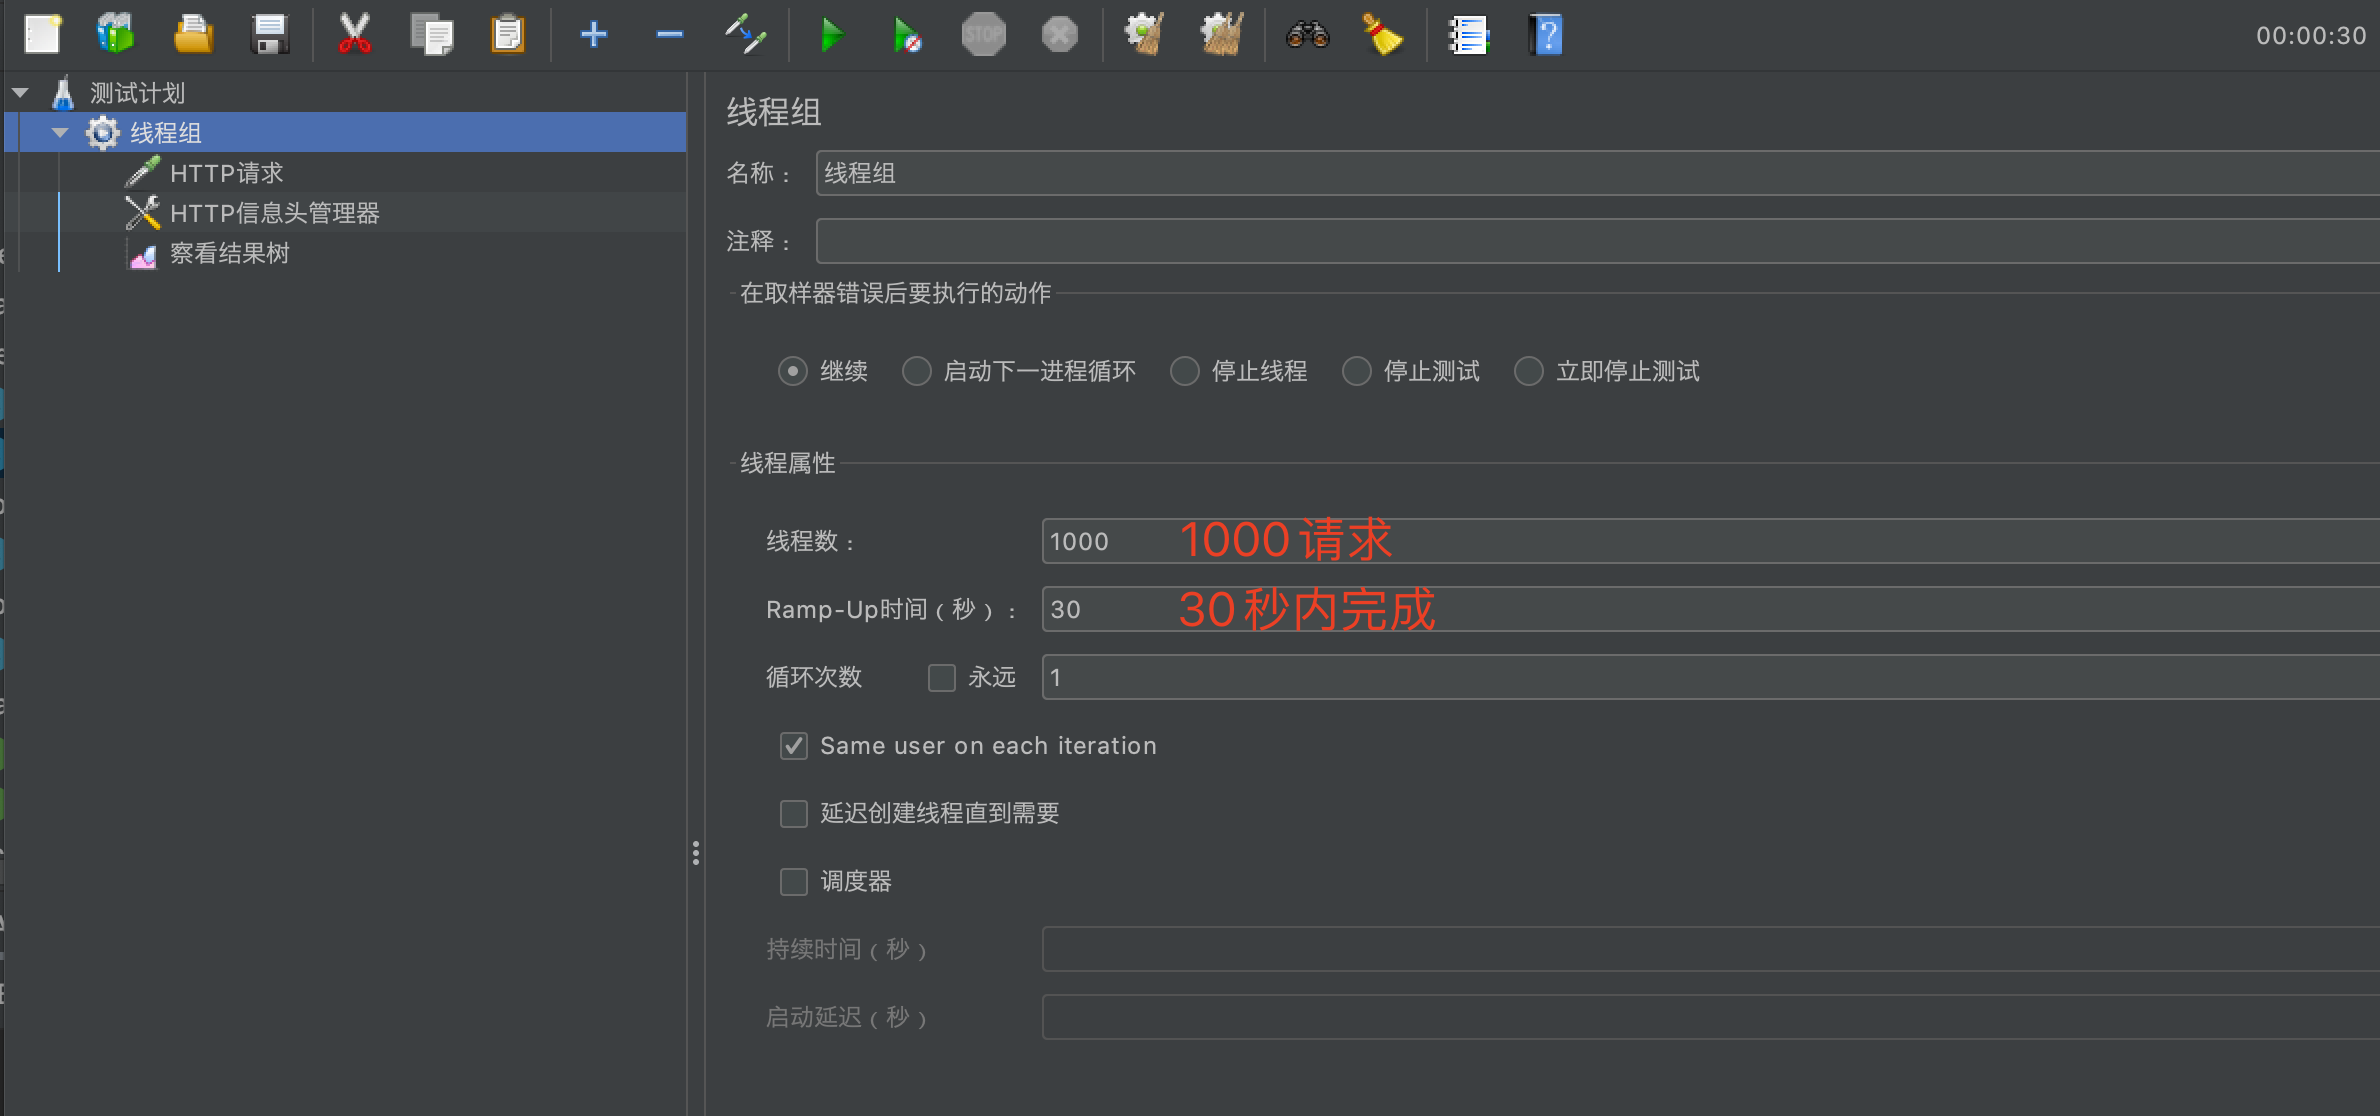Select 察看结果树 in the tree
Image resolution: width=2380 pixels, height=1116 pixels.
230,253
